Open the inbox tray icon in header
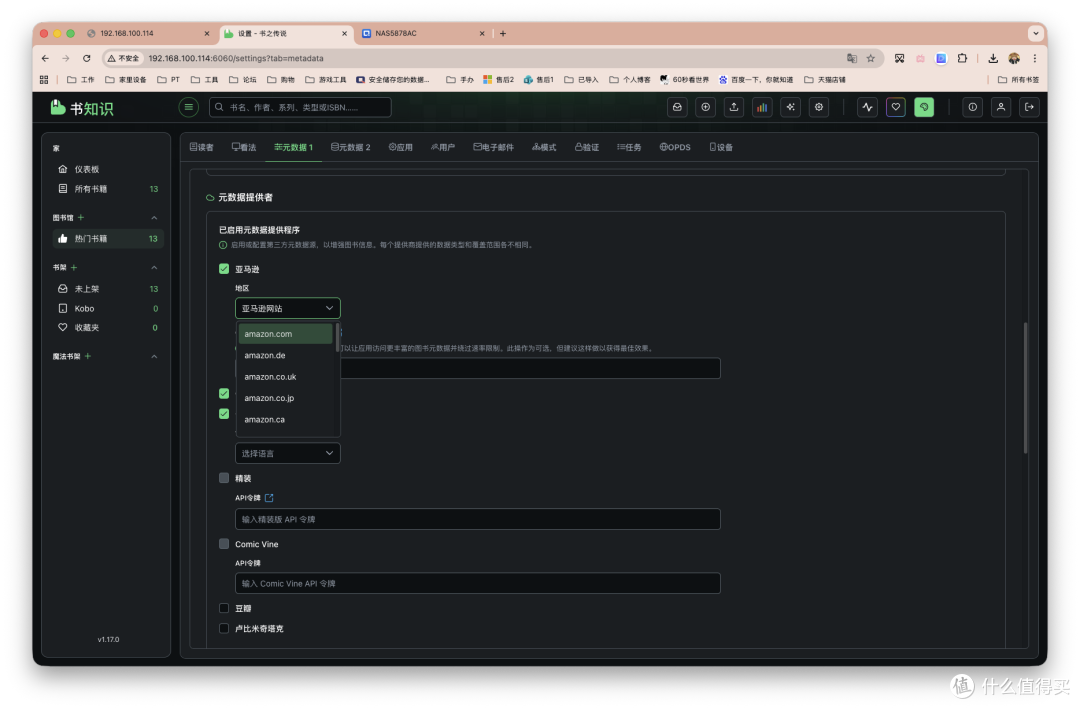Screen dimensions: 1080x709 click(677, 107)
